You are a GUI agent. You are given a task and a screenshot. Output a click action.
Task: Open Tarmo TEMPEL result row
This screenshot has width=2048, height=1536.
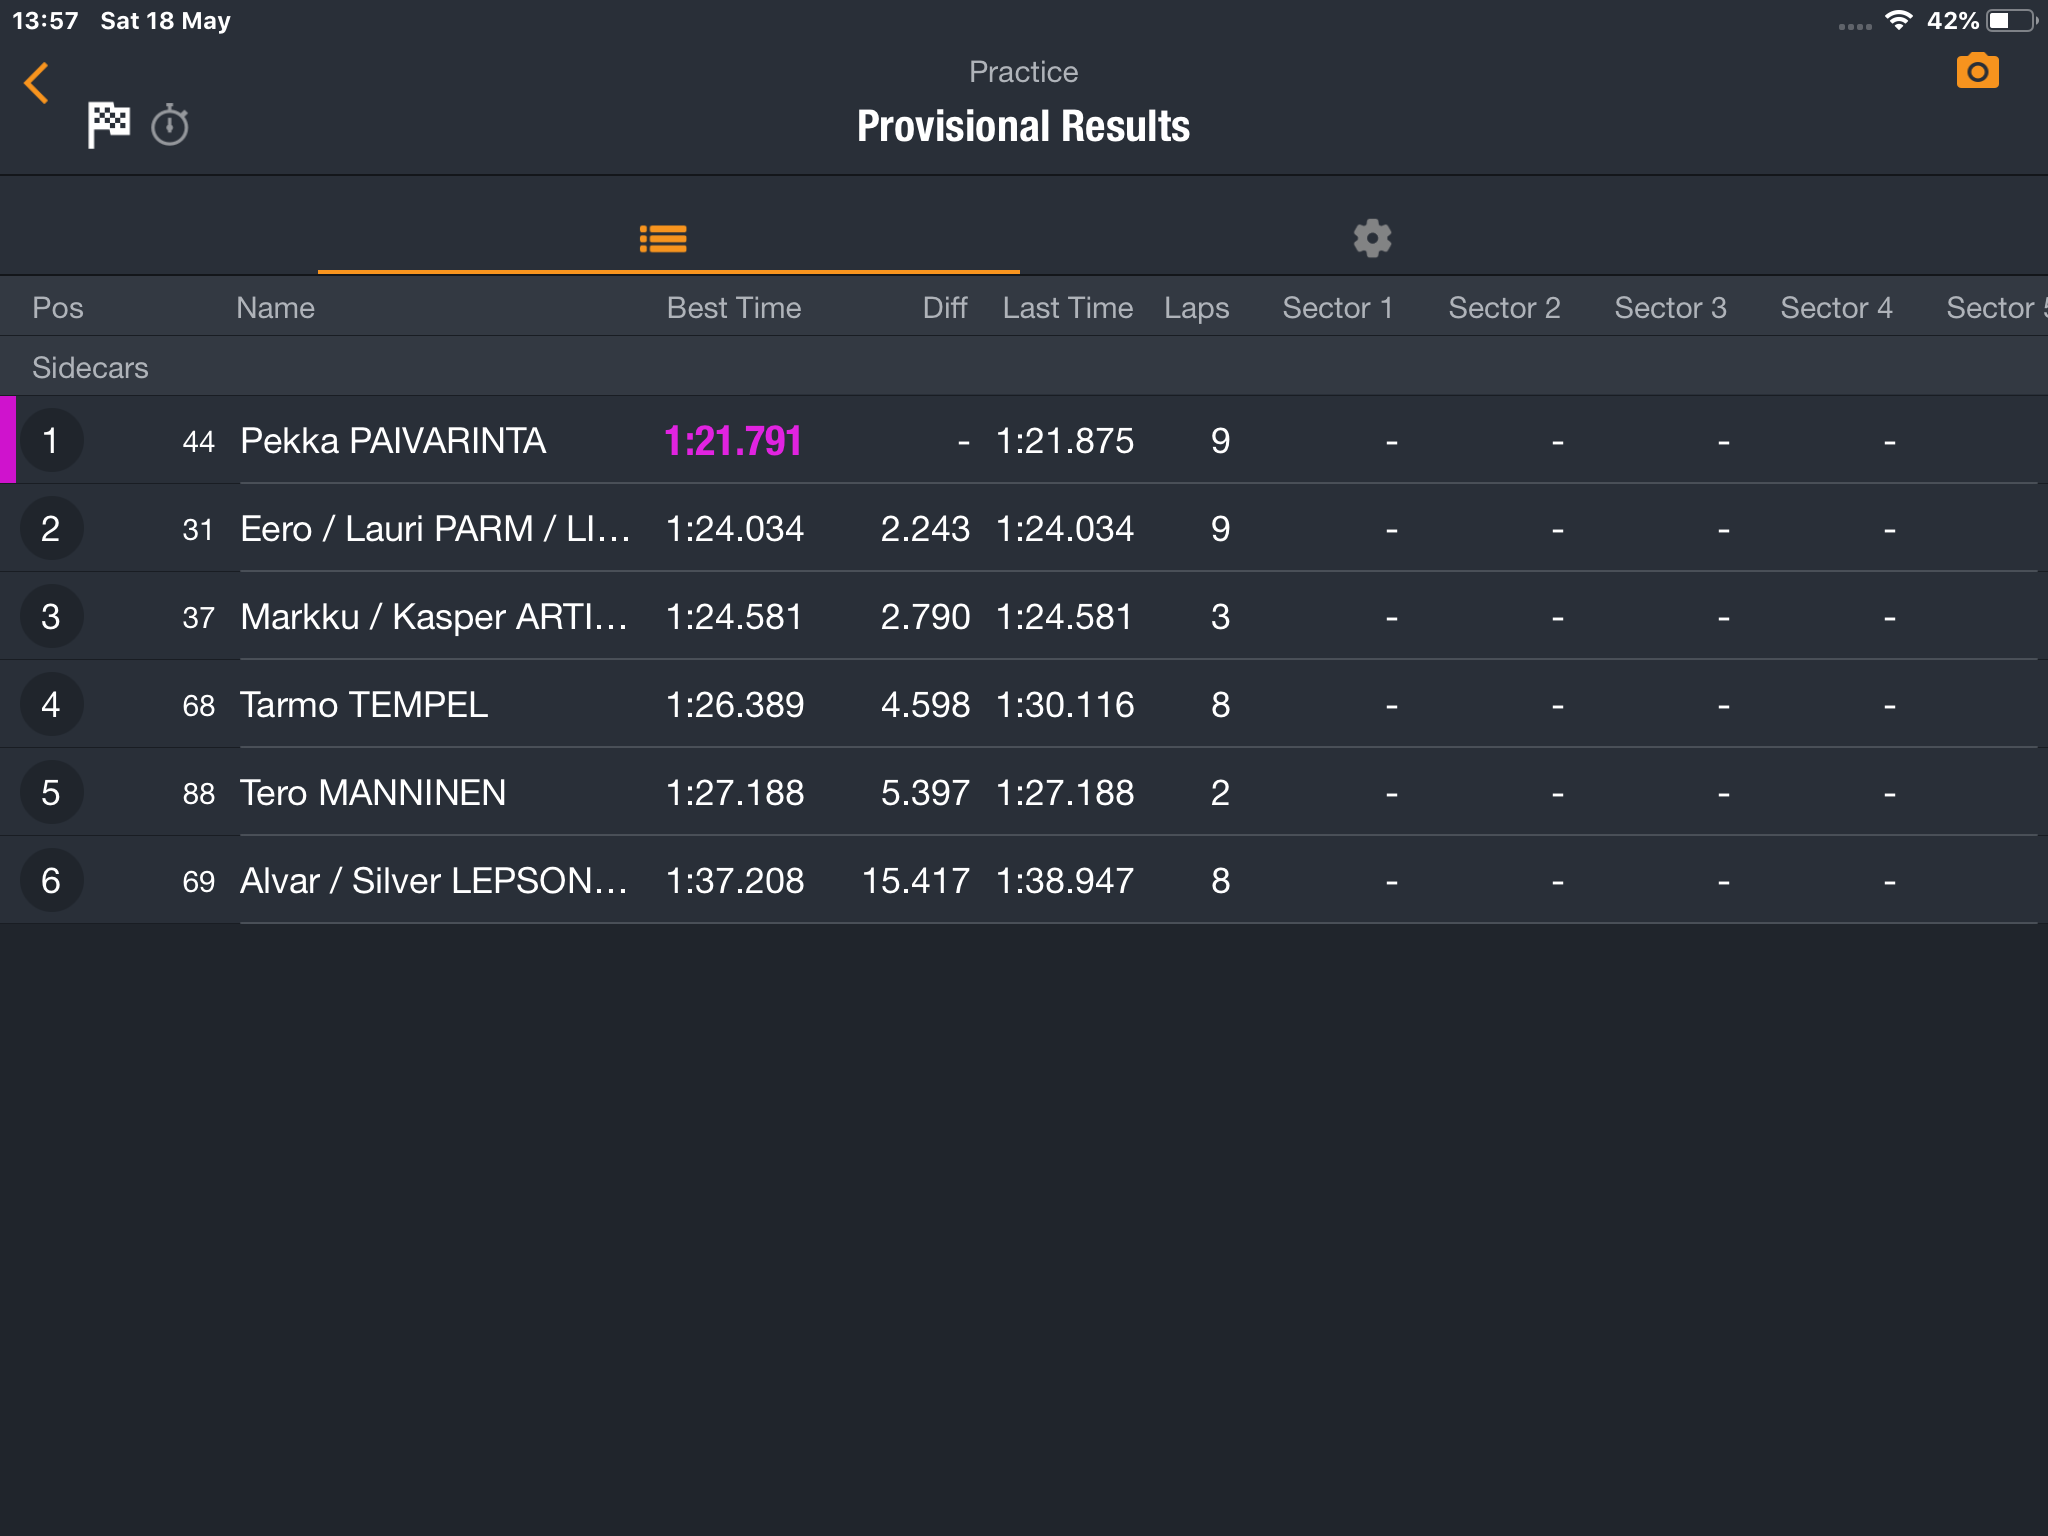coord(1024,704)
